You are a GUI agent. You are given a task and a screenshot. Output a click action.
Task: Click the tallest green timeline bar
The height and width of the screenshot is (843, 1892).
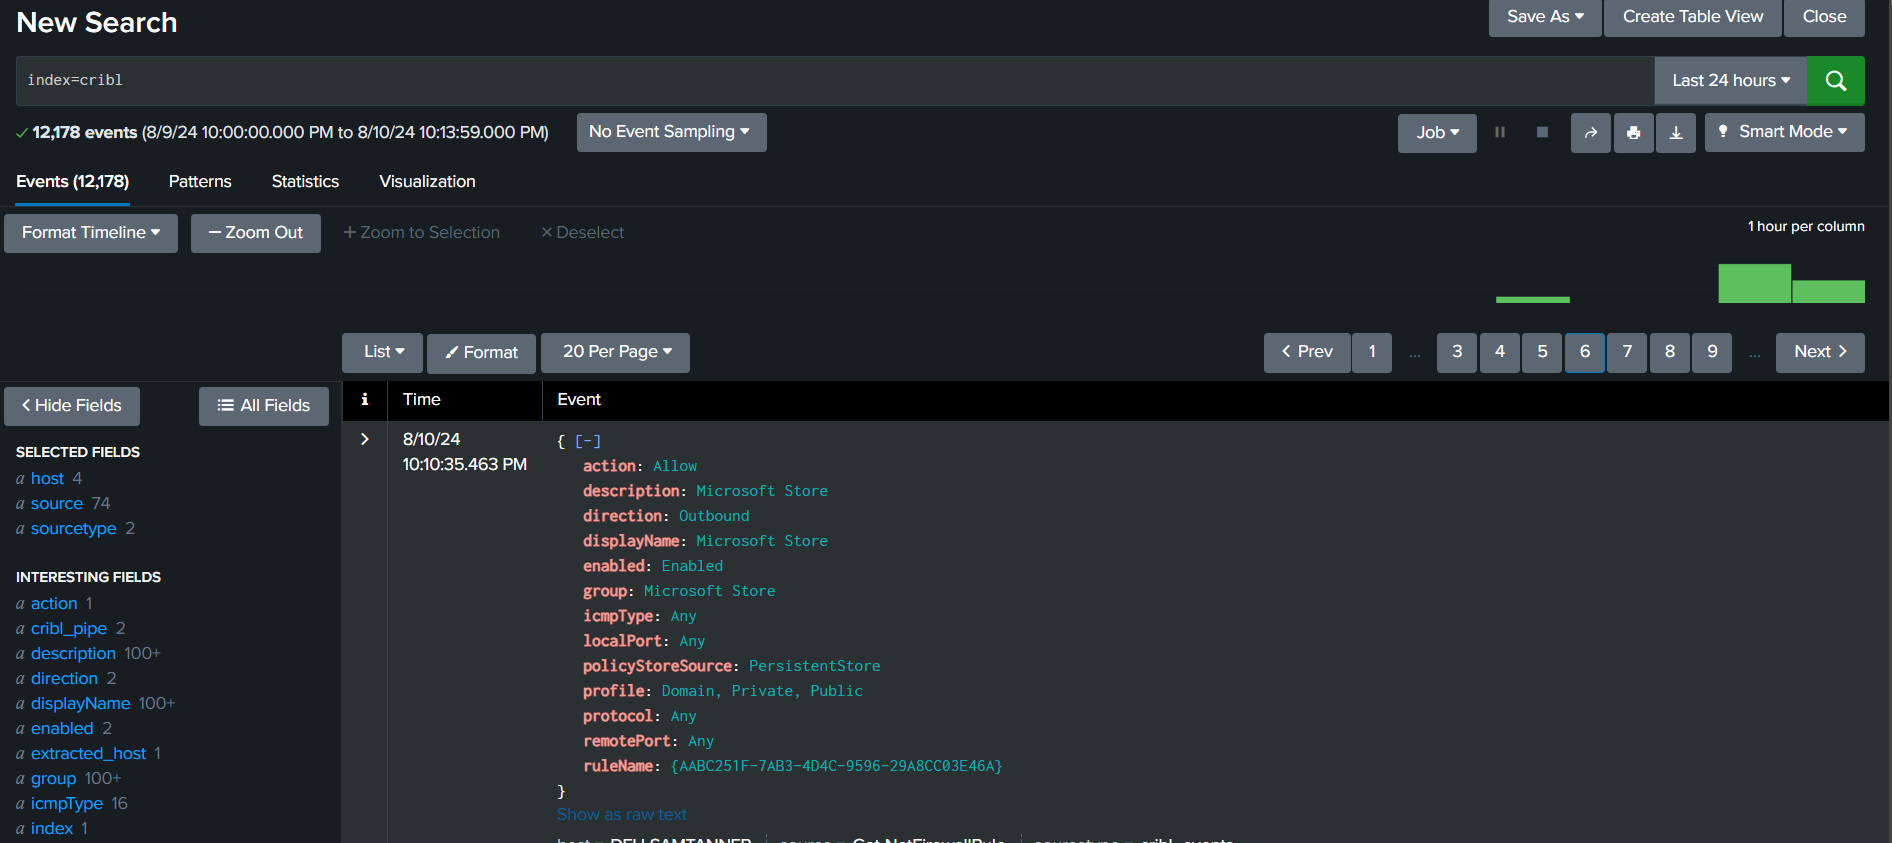(1754, 283)
